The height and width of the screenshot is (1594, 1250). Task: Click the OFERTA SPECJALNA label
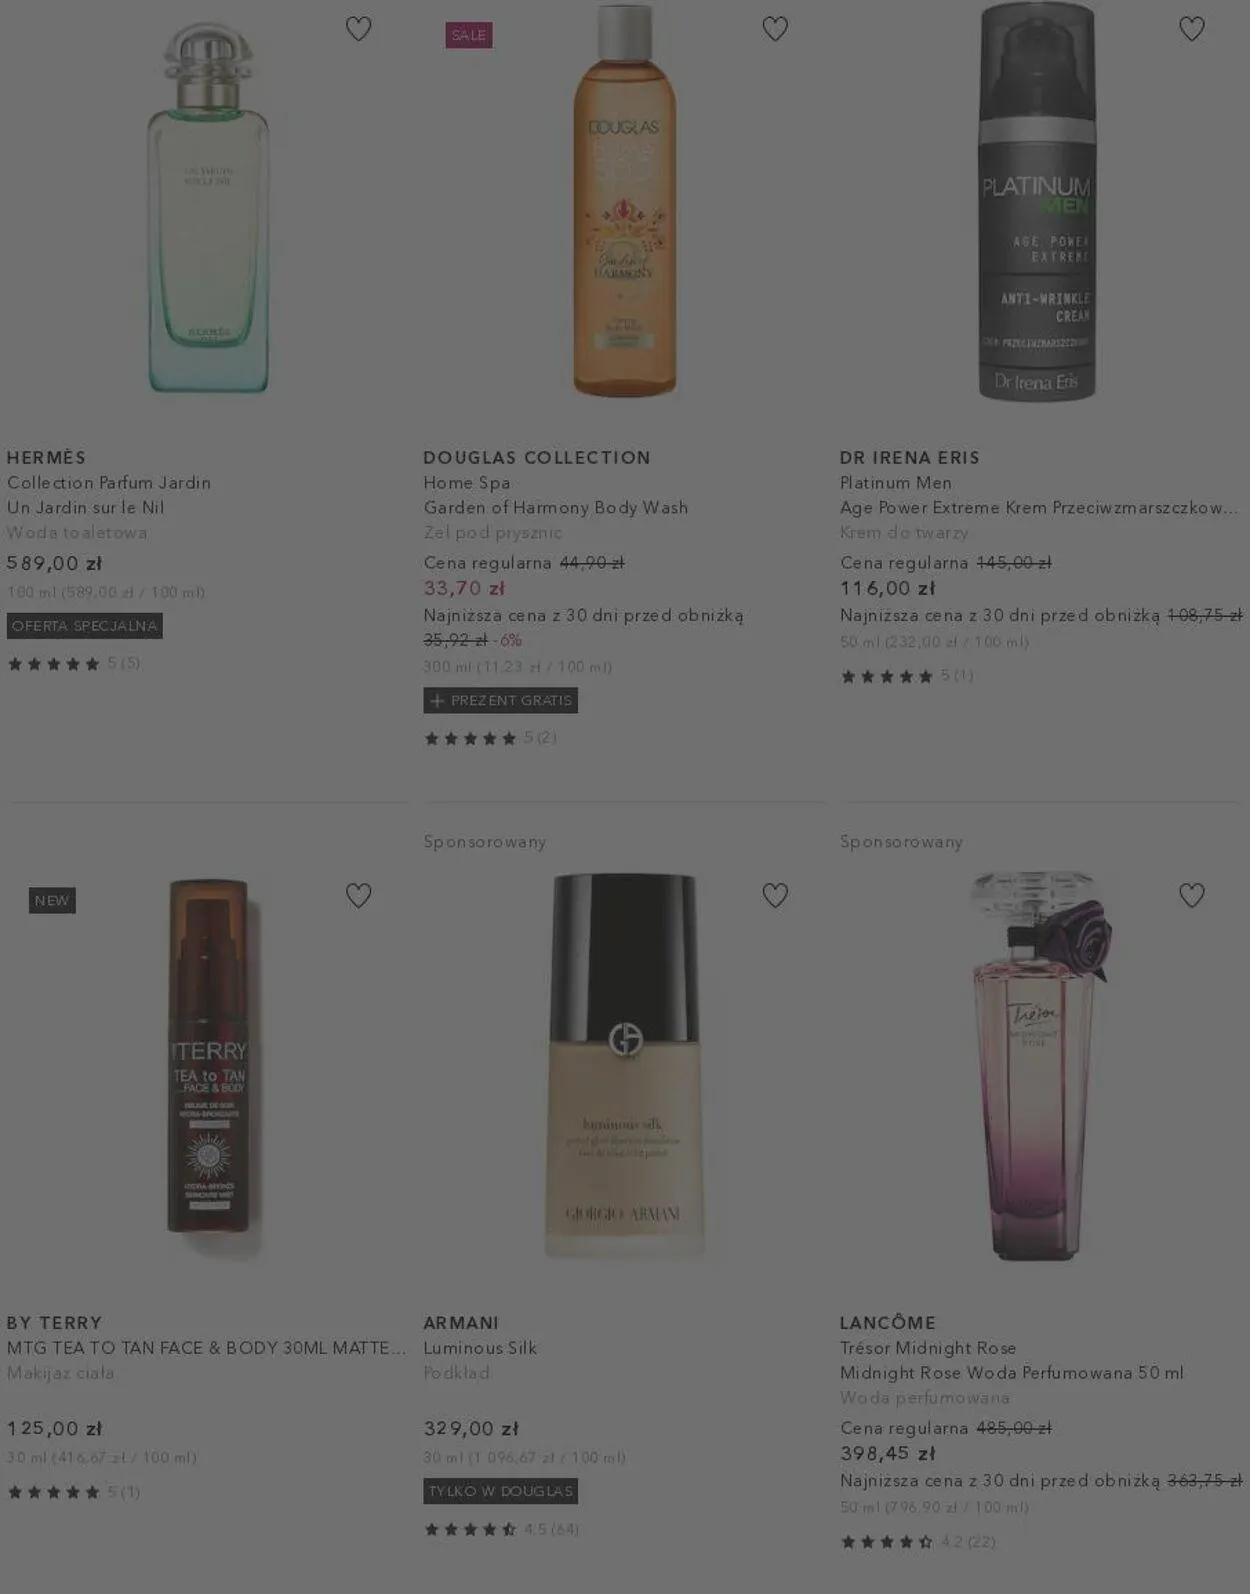[85, 626]
